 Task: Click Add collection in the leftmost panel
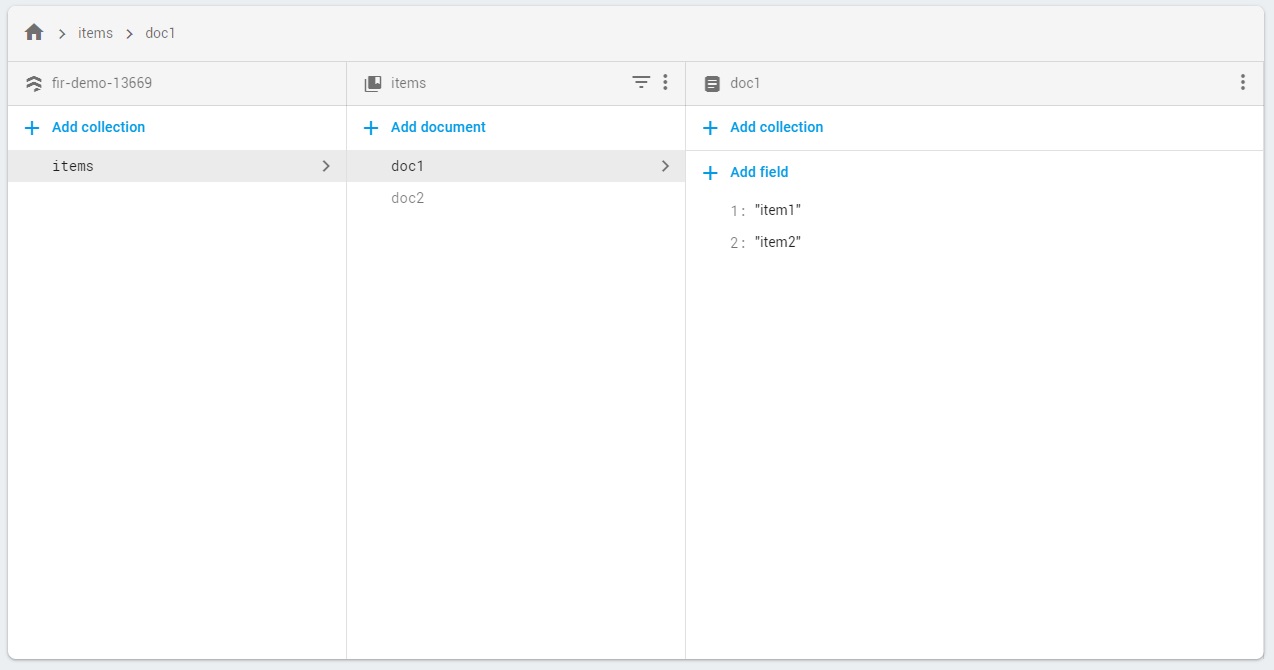pyautogui.click(x=95, y=127)
